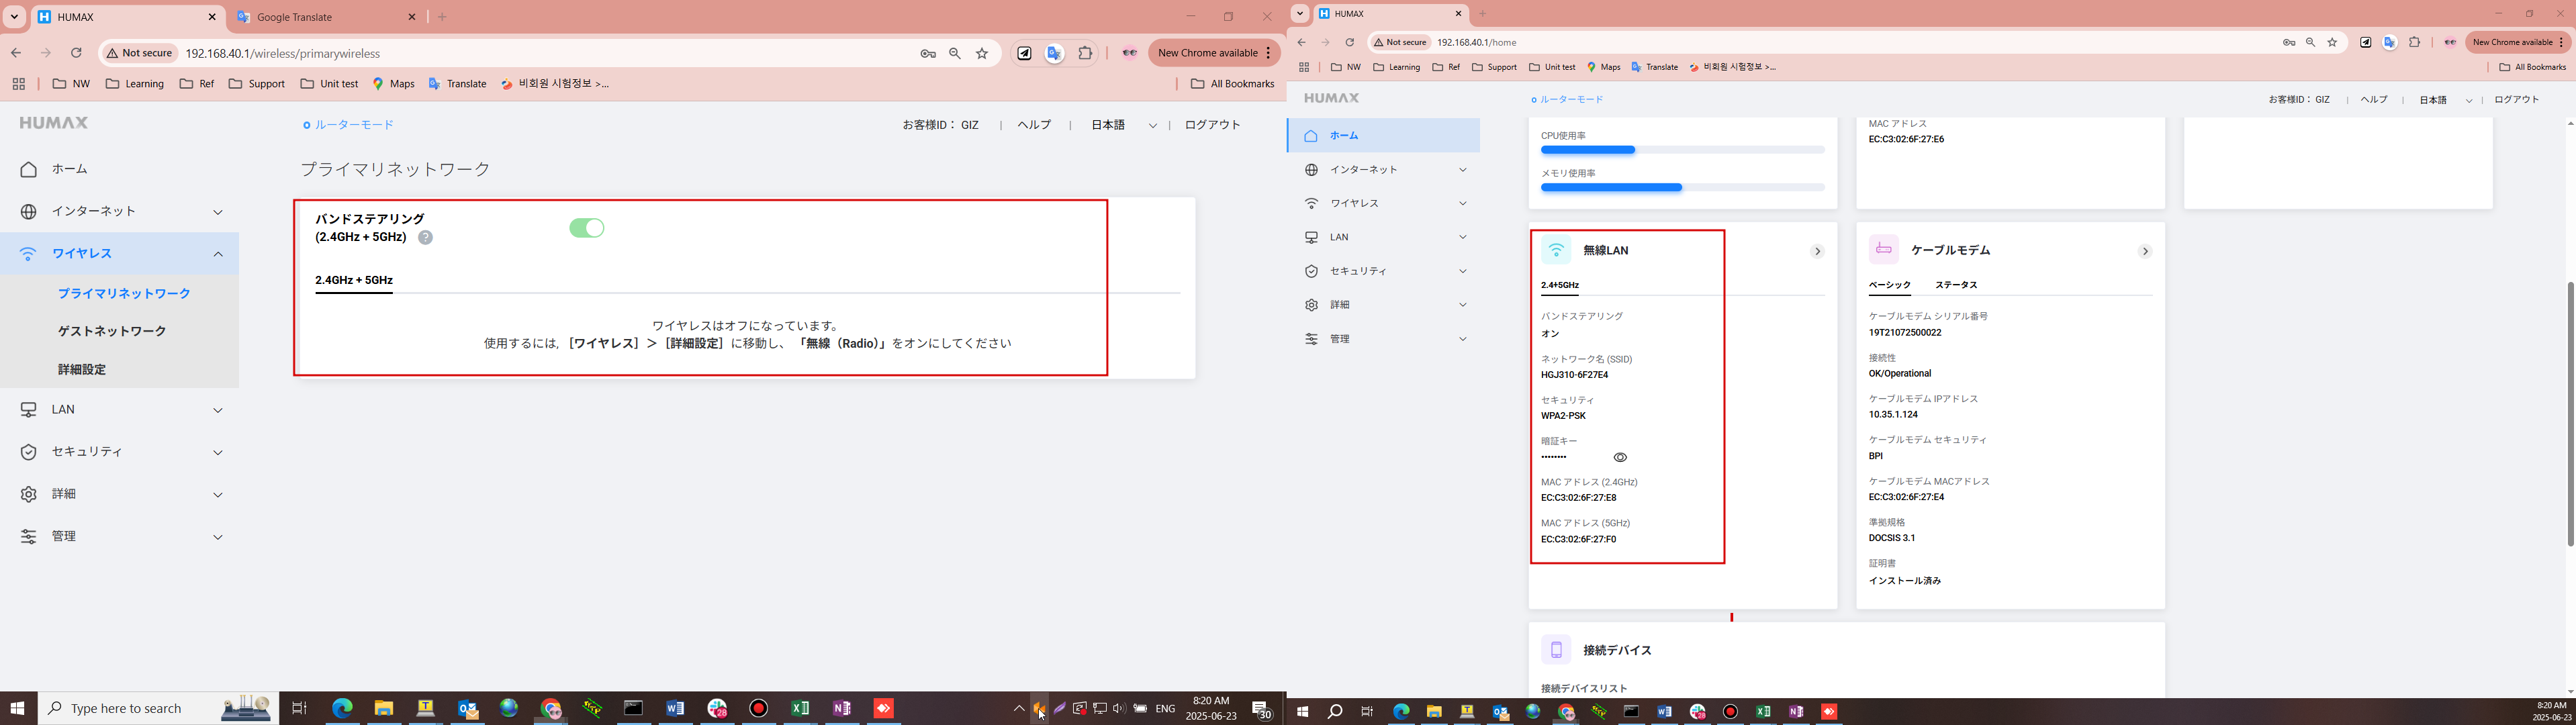Open ゲストネットワーク in left sidebar
This screenshot has width=2576, height=725.
tap(112, 331)
